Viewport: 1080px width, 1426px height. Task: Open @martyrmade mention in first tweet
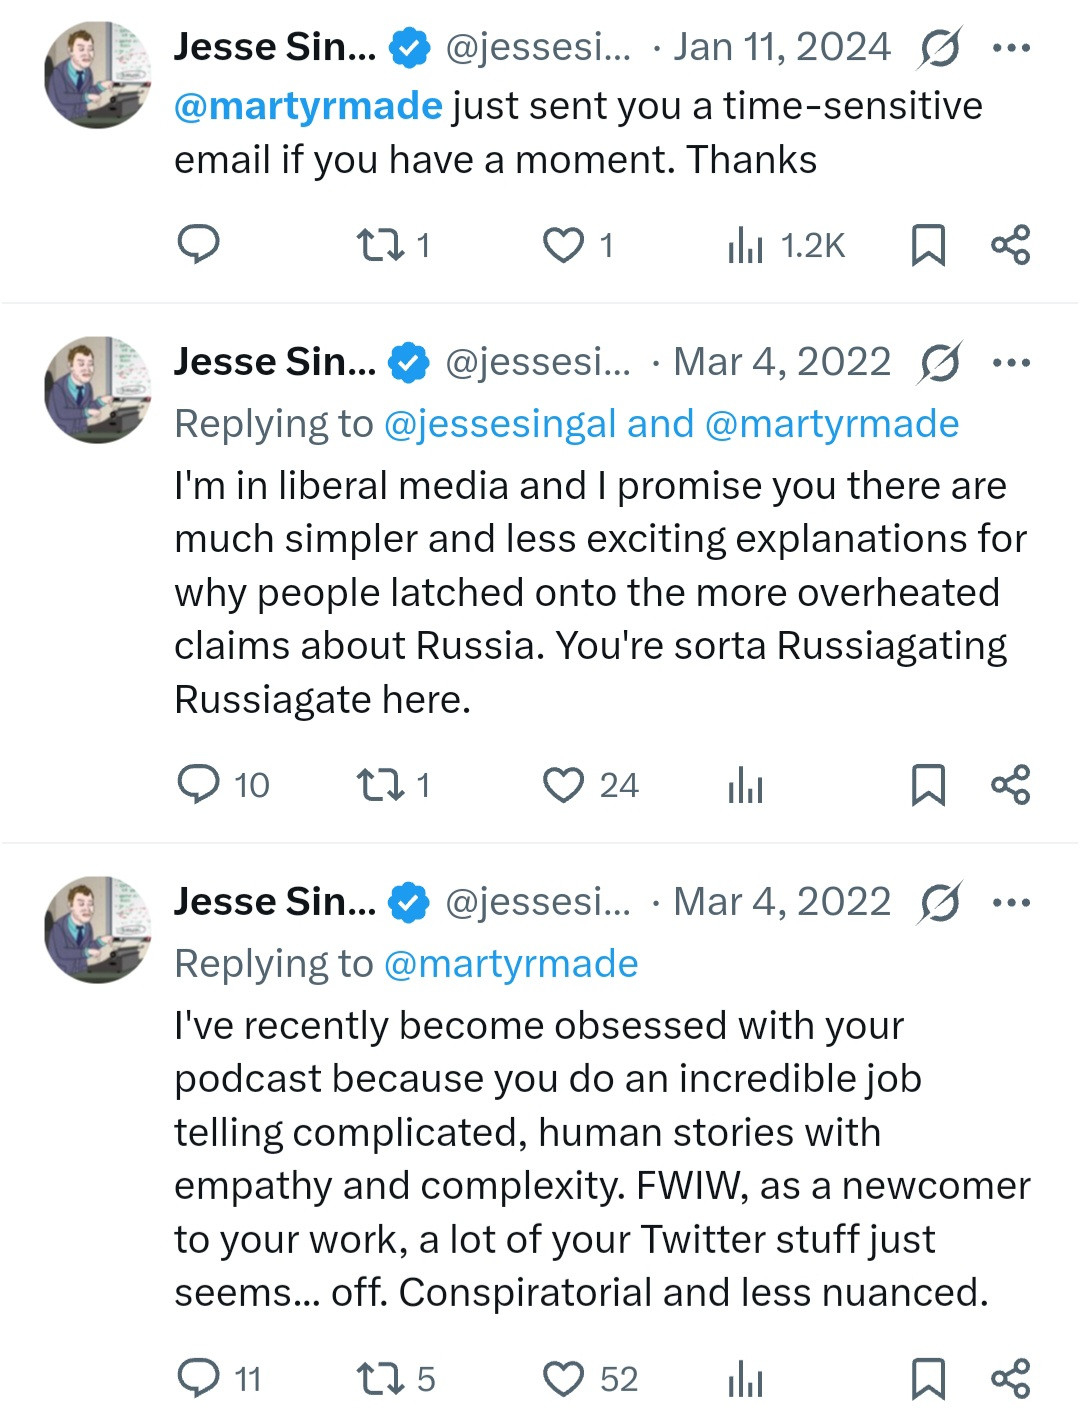point(308,106)
